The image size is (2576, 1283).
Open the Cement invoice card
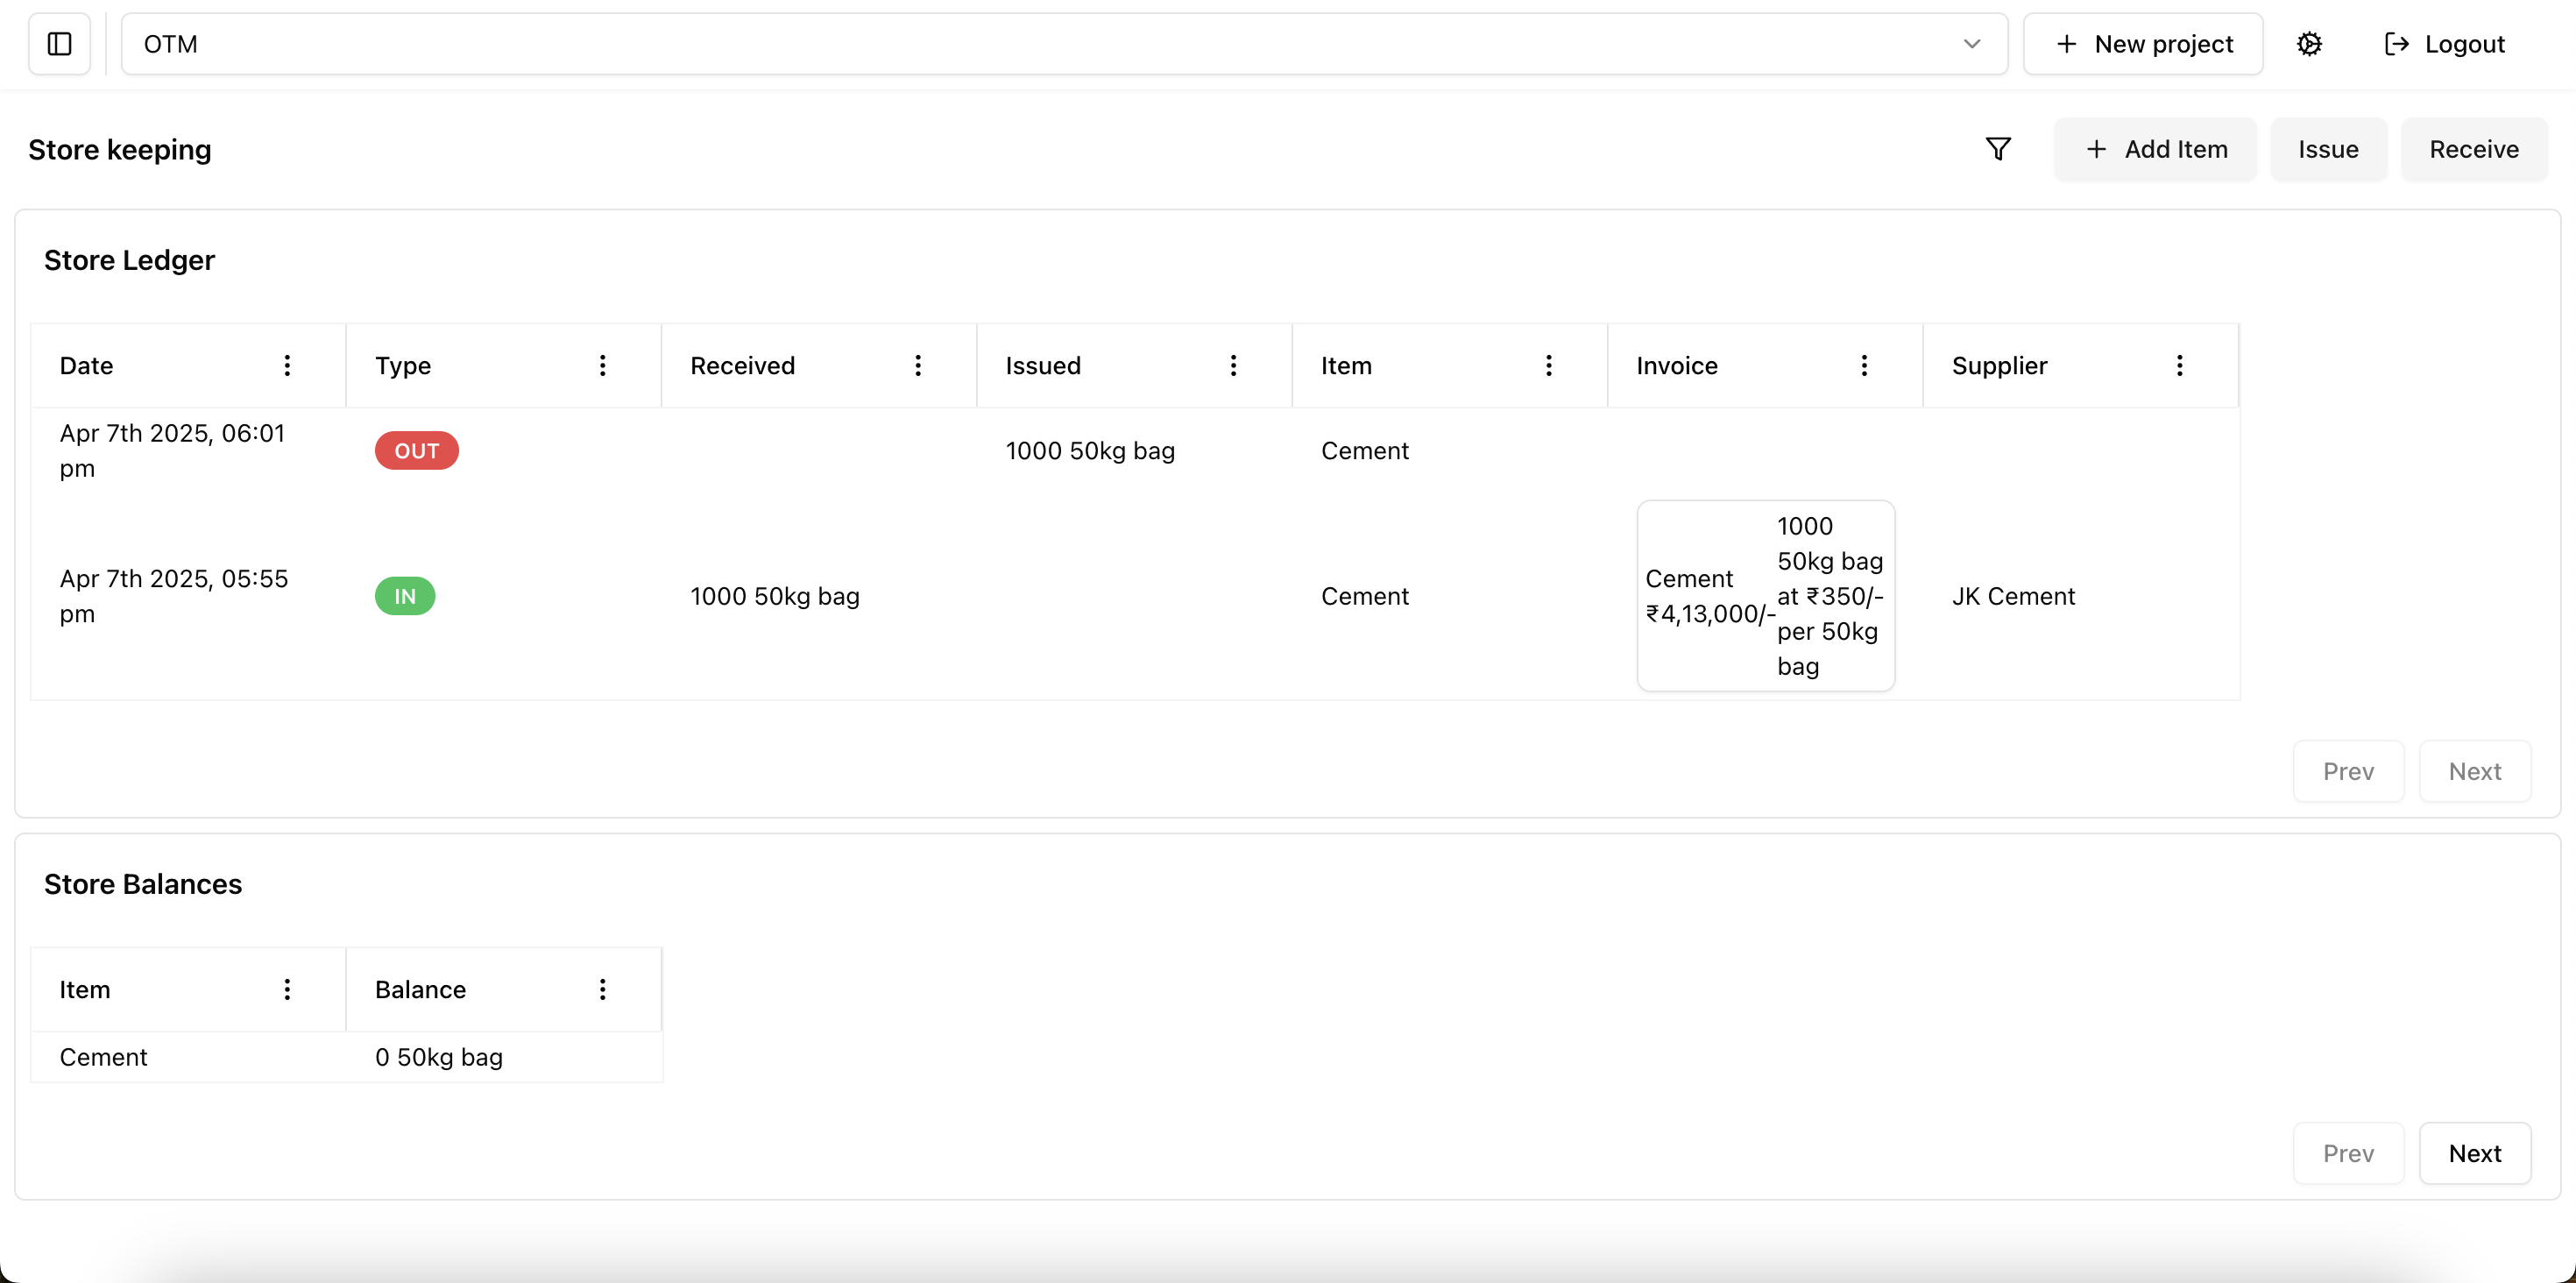click(x=1765, y=596)
